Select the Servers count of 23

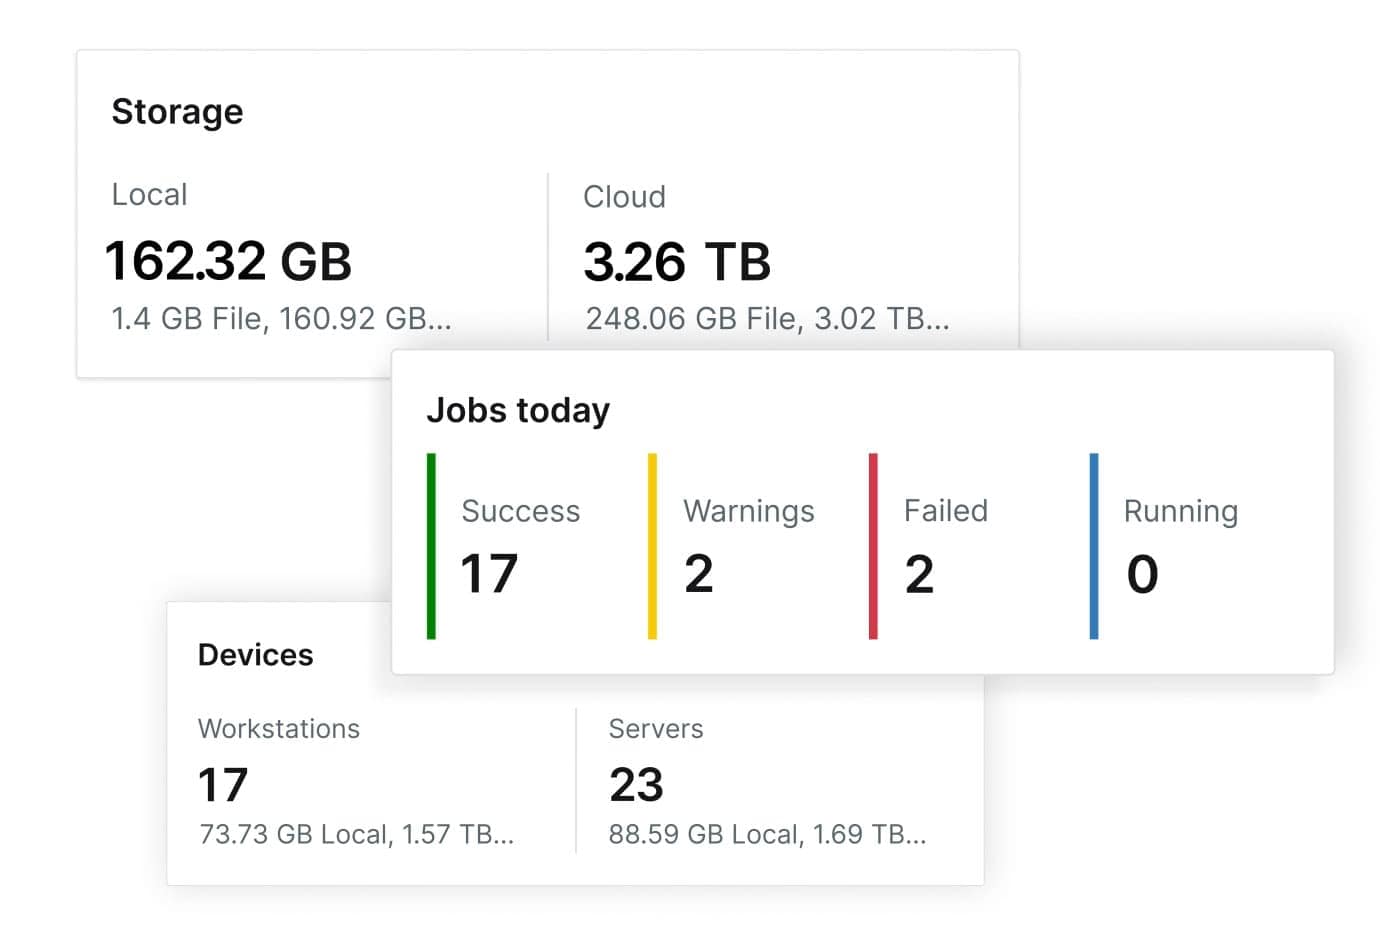click(637, 785)
